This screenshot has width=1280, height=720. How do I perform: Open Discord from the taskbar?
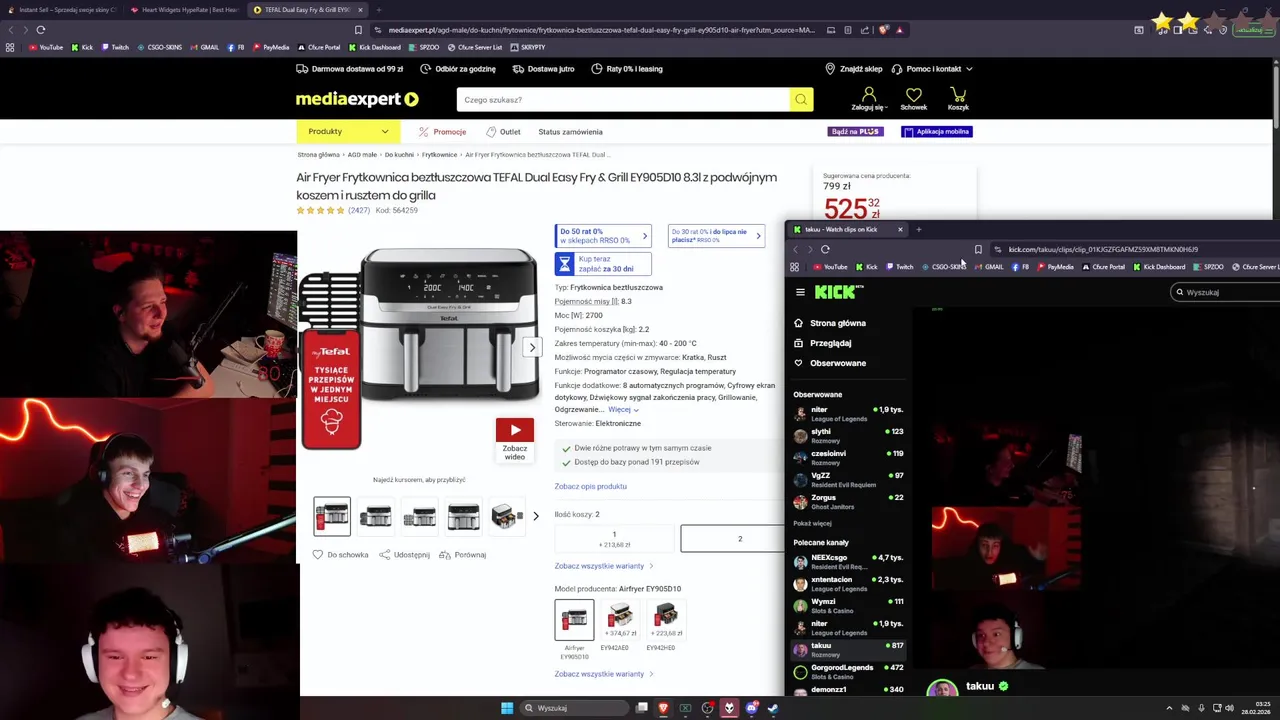[x=751, y=708]
